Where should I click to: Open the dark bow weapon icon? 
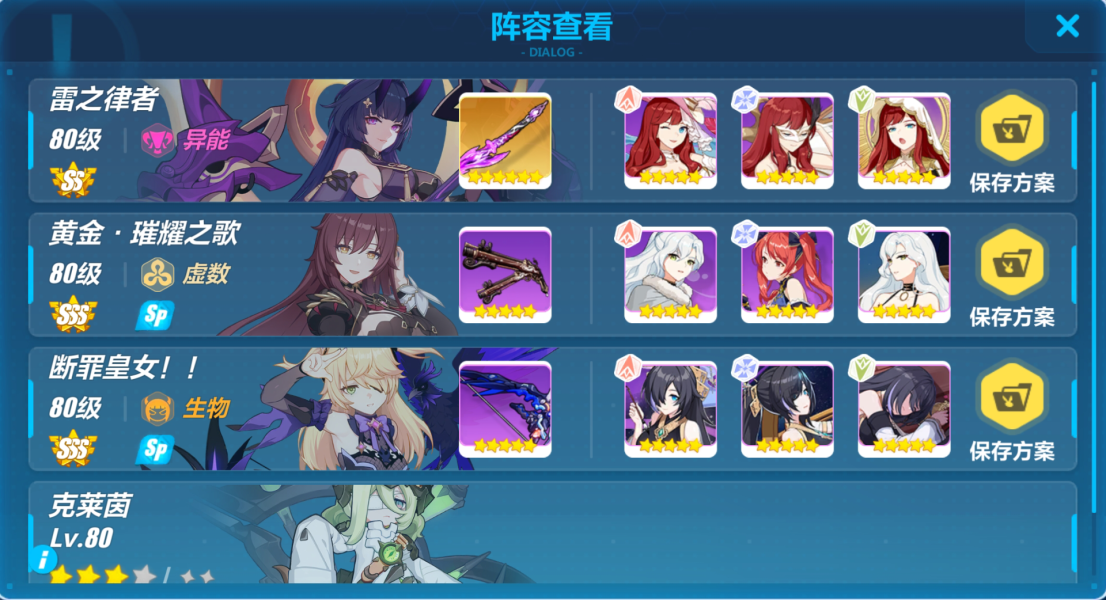[x=505, y=409]
